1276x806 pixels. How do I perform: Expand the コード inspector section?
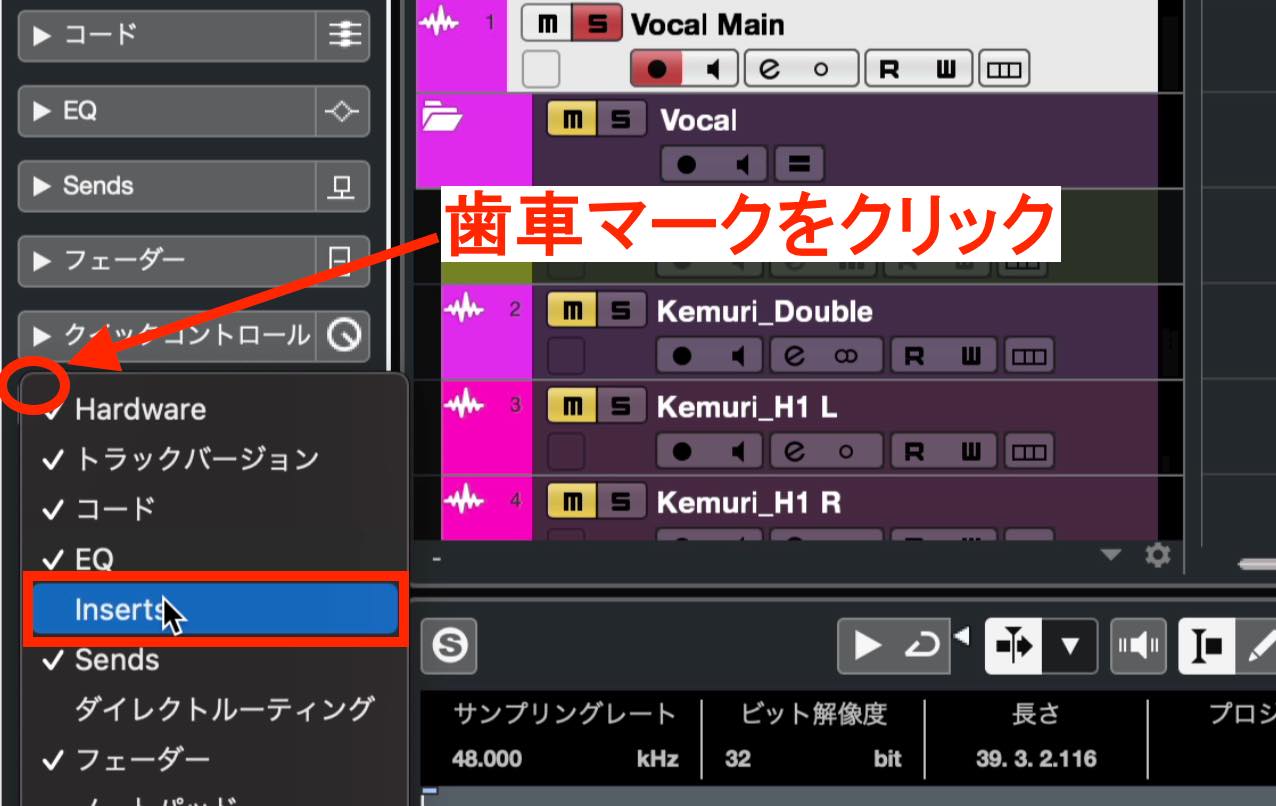[42, 35]
